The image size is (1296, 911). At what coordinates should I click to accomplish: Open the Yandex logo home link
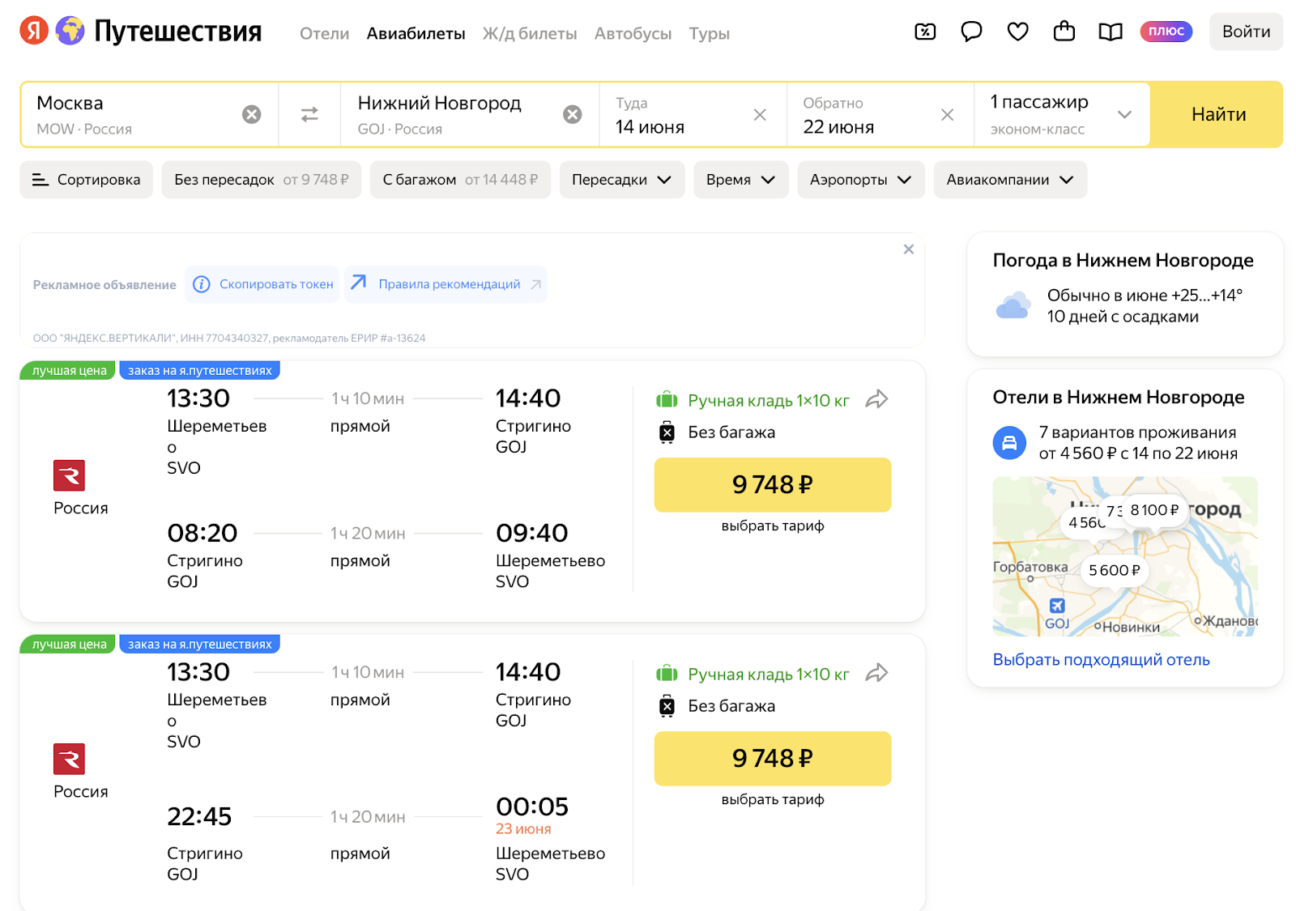[33, 31]
